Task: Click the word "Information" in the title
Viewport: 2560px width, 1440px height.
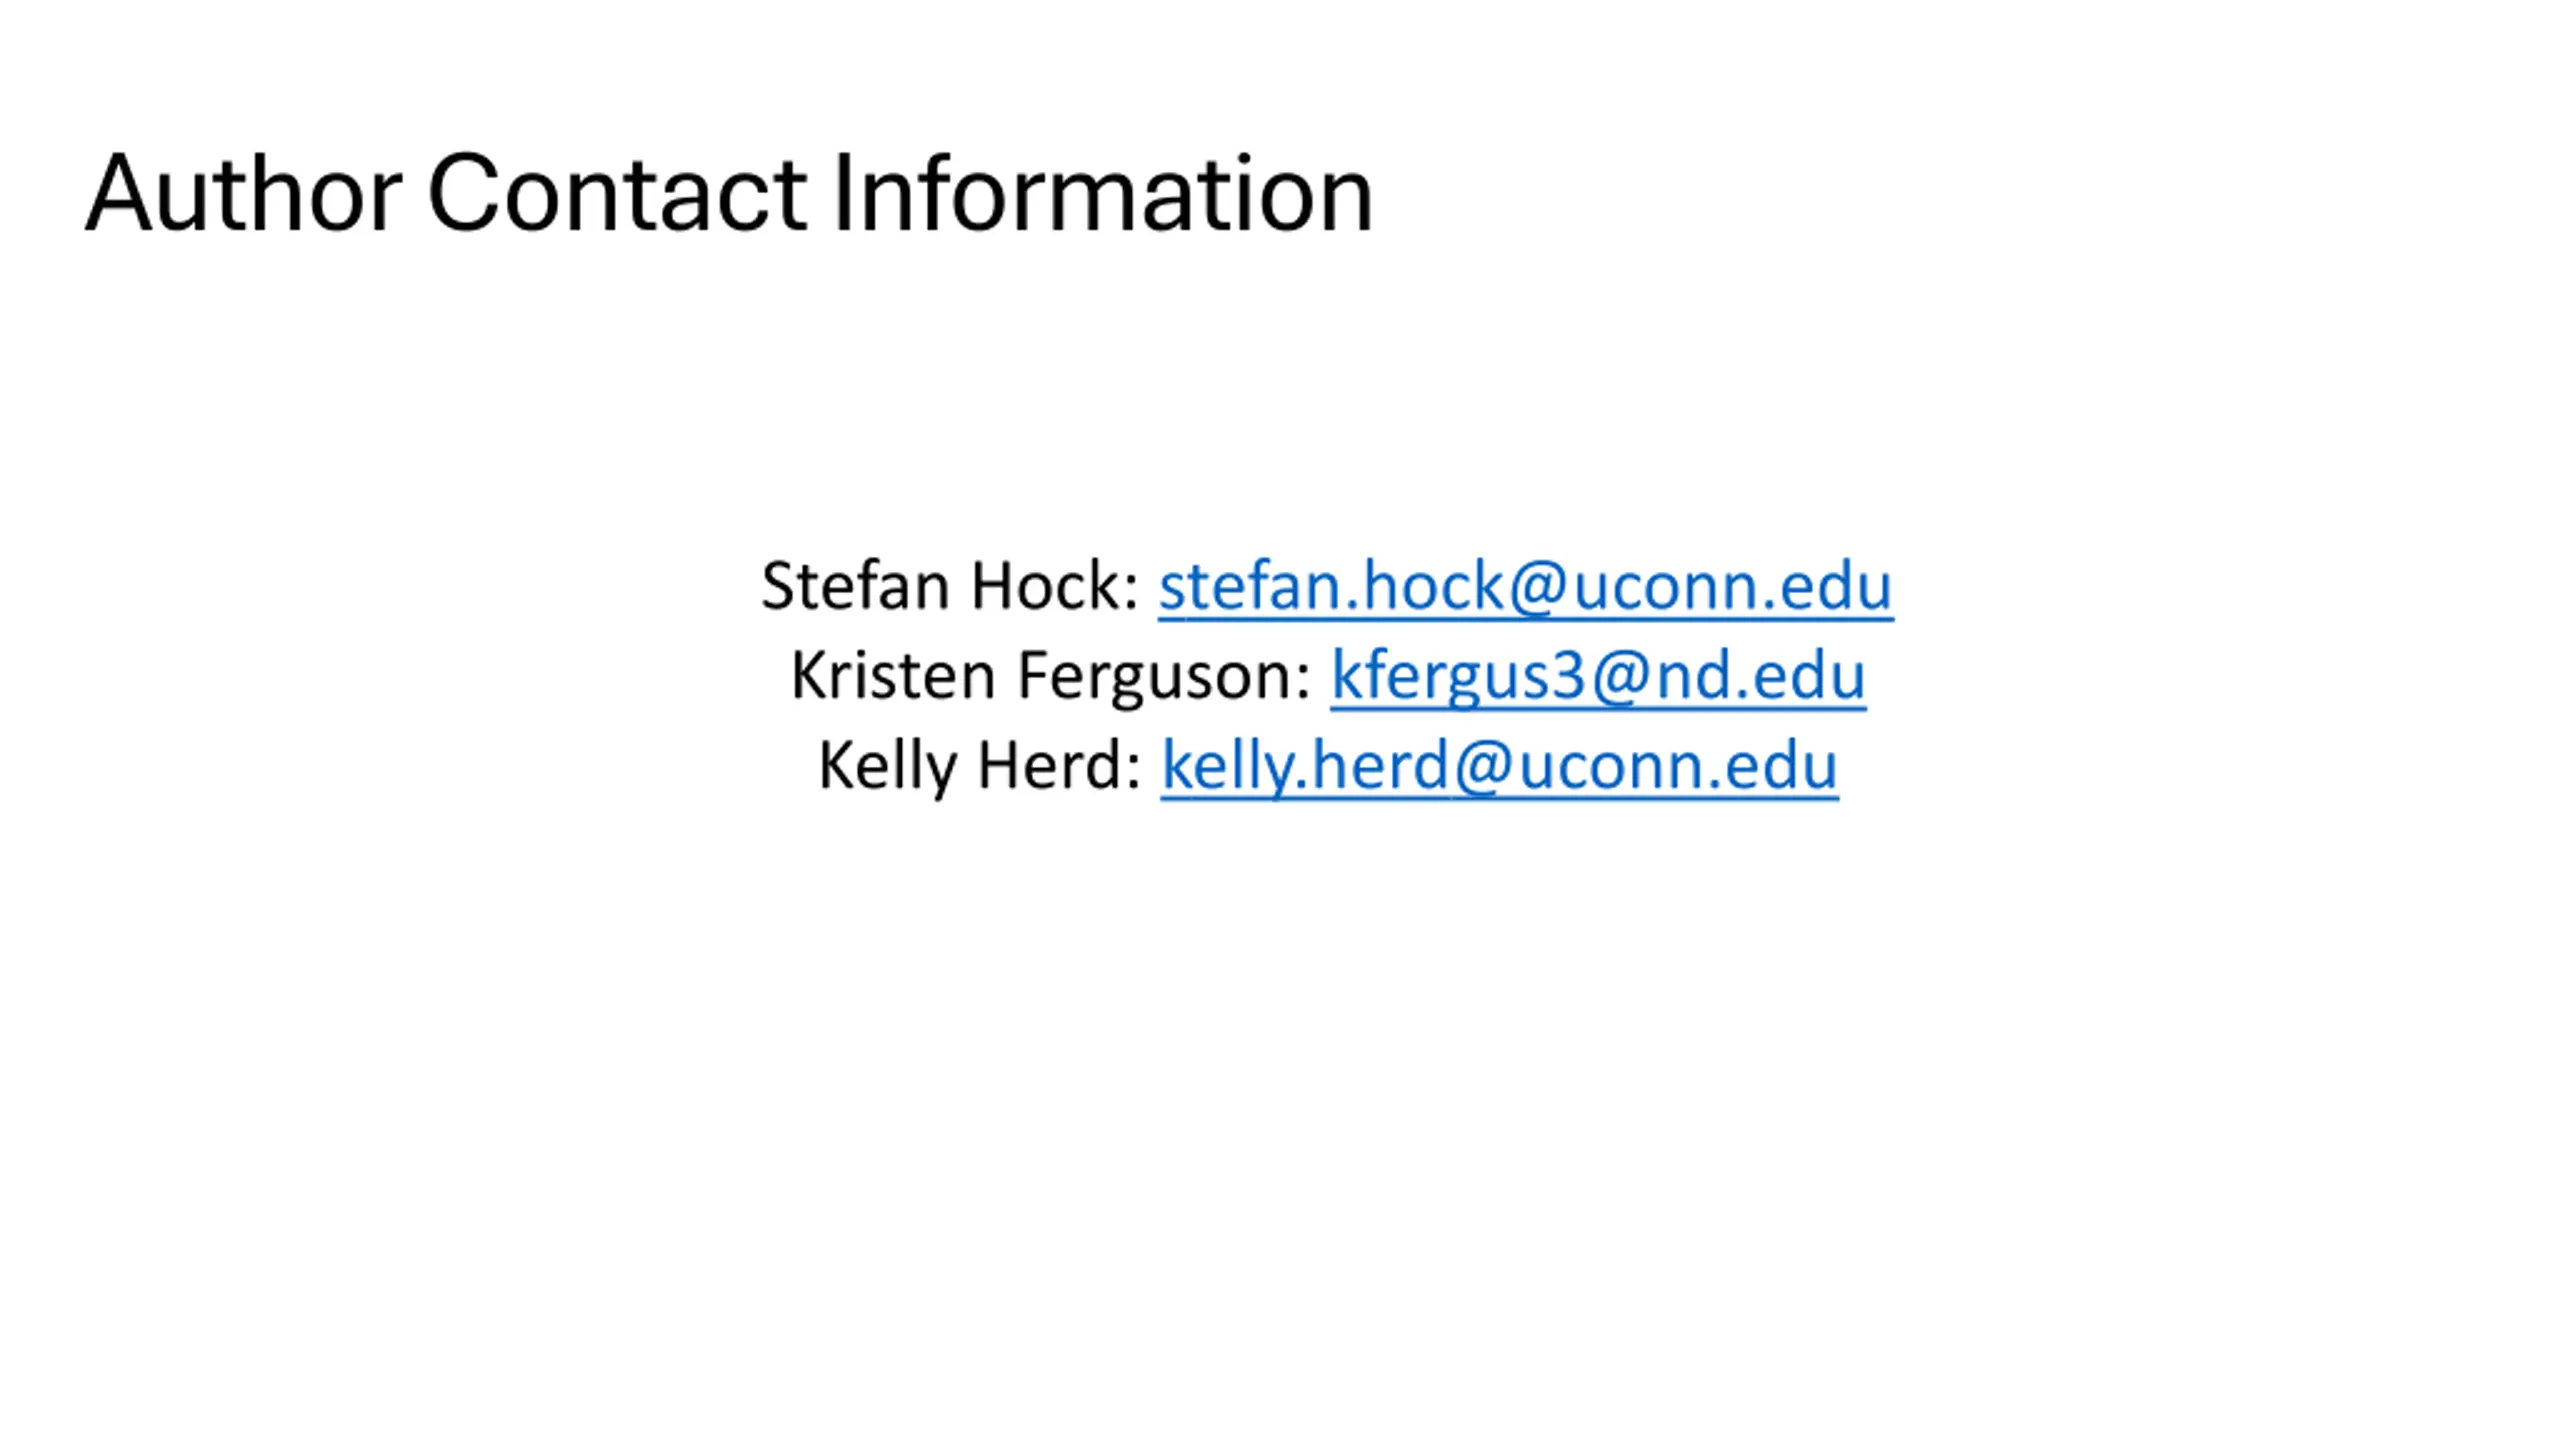Action: [x=1102, y=193]
